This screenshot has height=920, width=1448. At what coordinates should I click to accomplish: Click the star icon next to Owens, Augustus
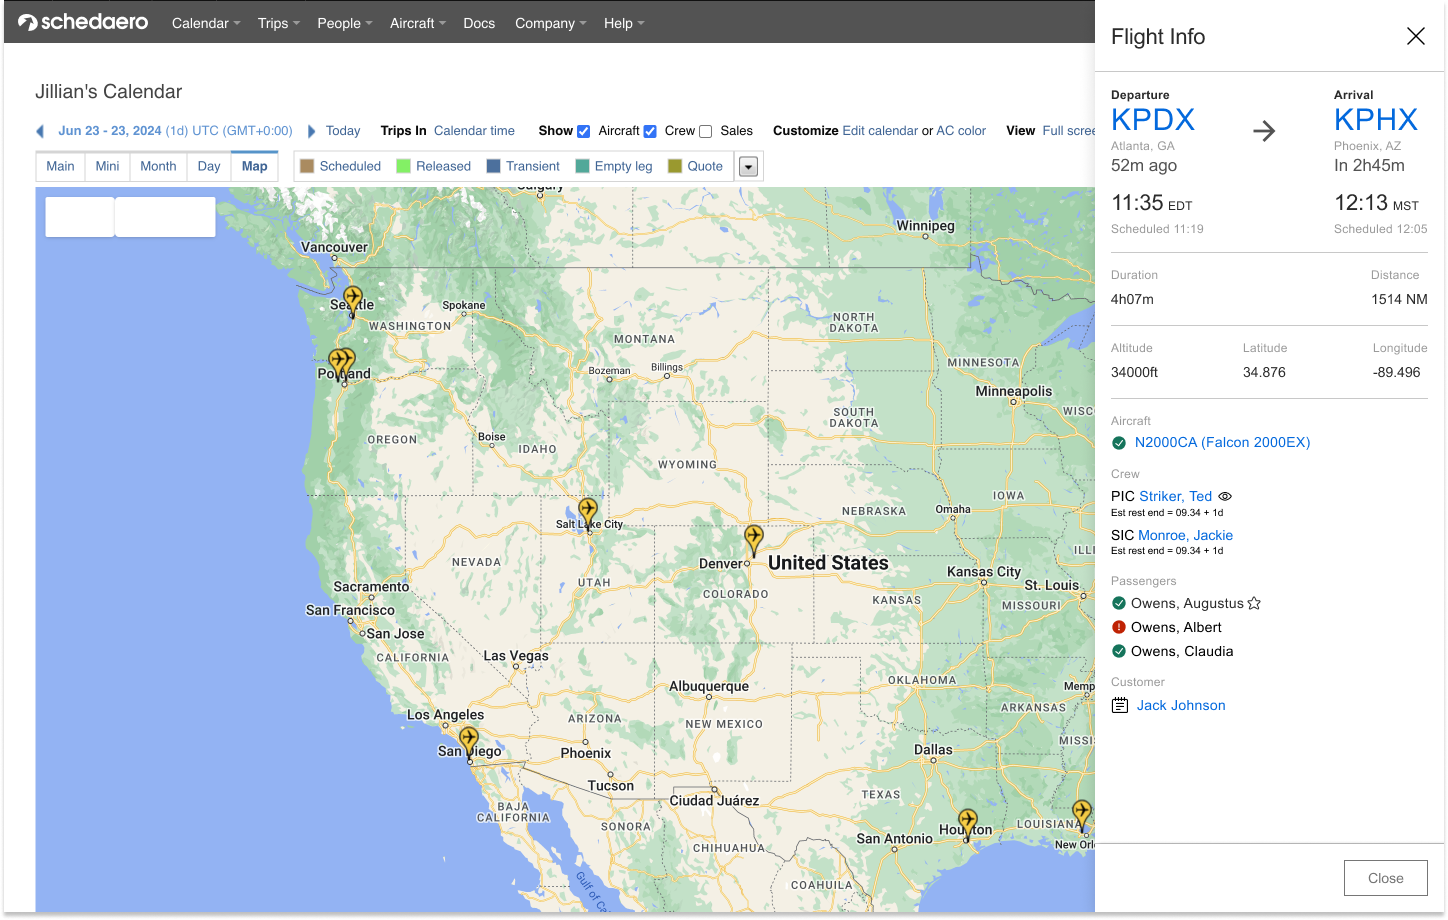click(1254, 603)
